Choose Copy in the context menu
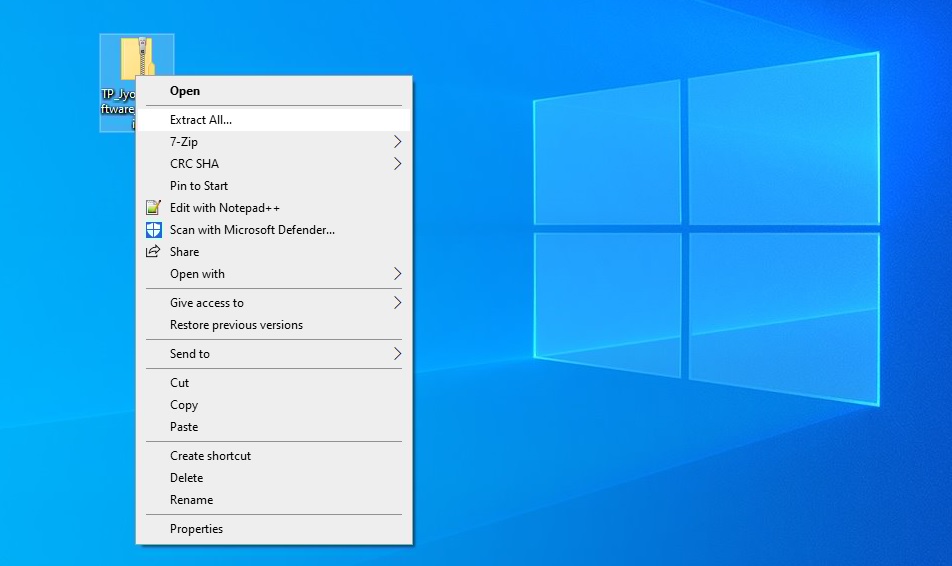This screenshot has width=952, height=566. pos(184,405)
